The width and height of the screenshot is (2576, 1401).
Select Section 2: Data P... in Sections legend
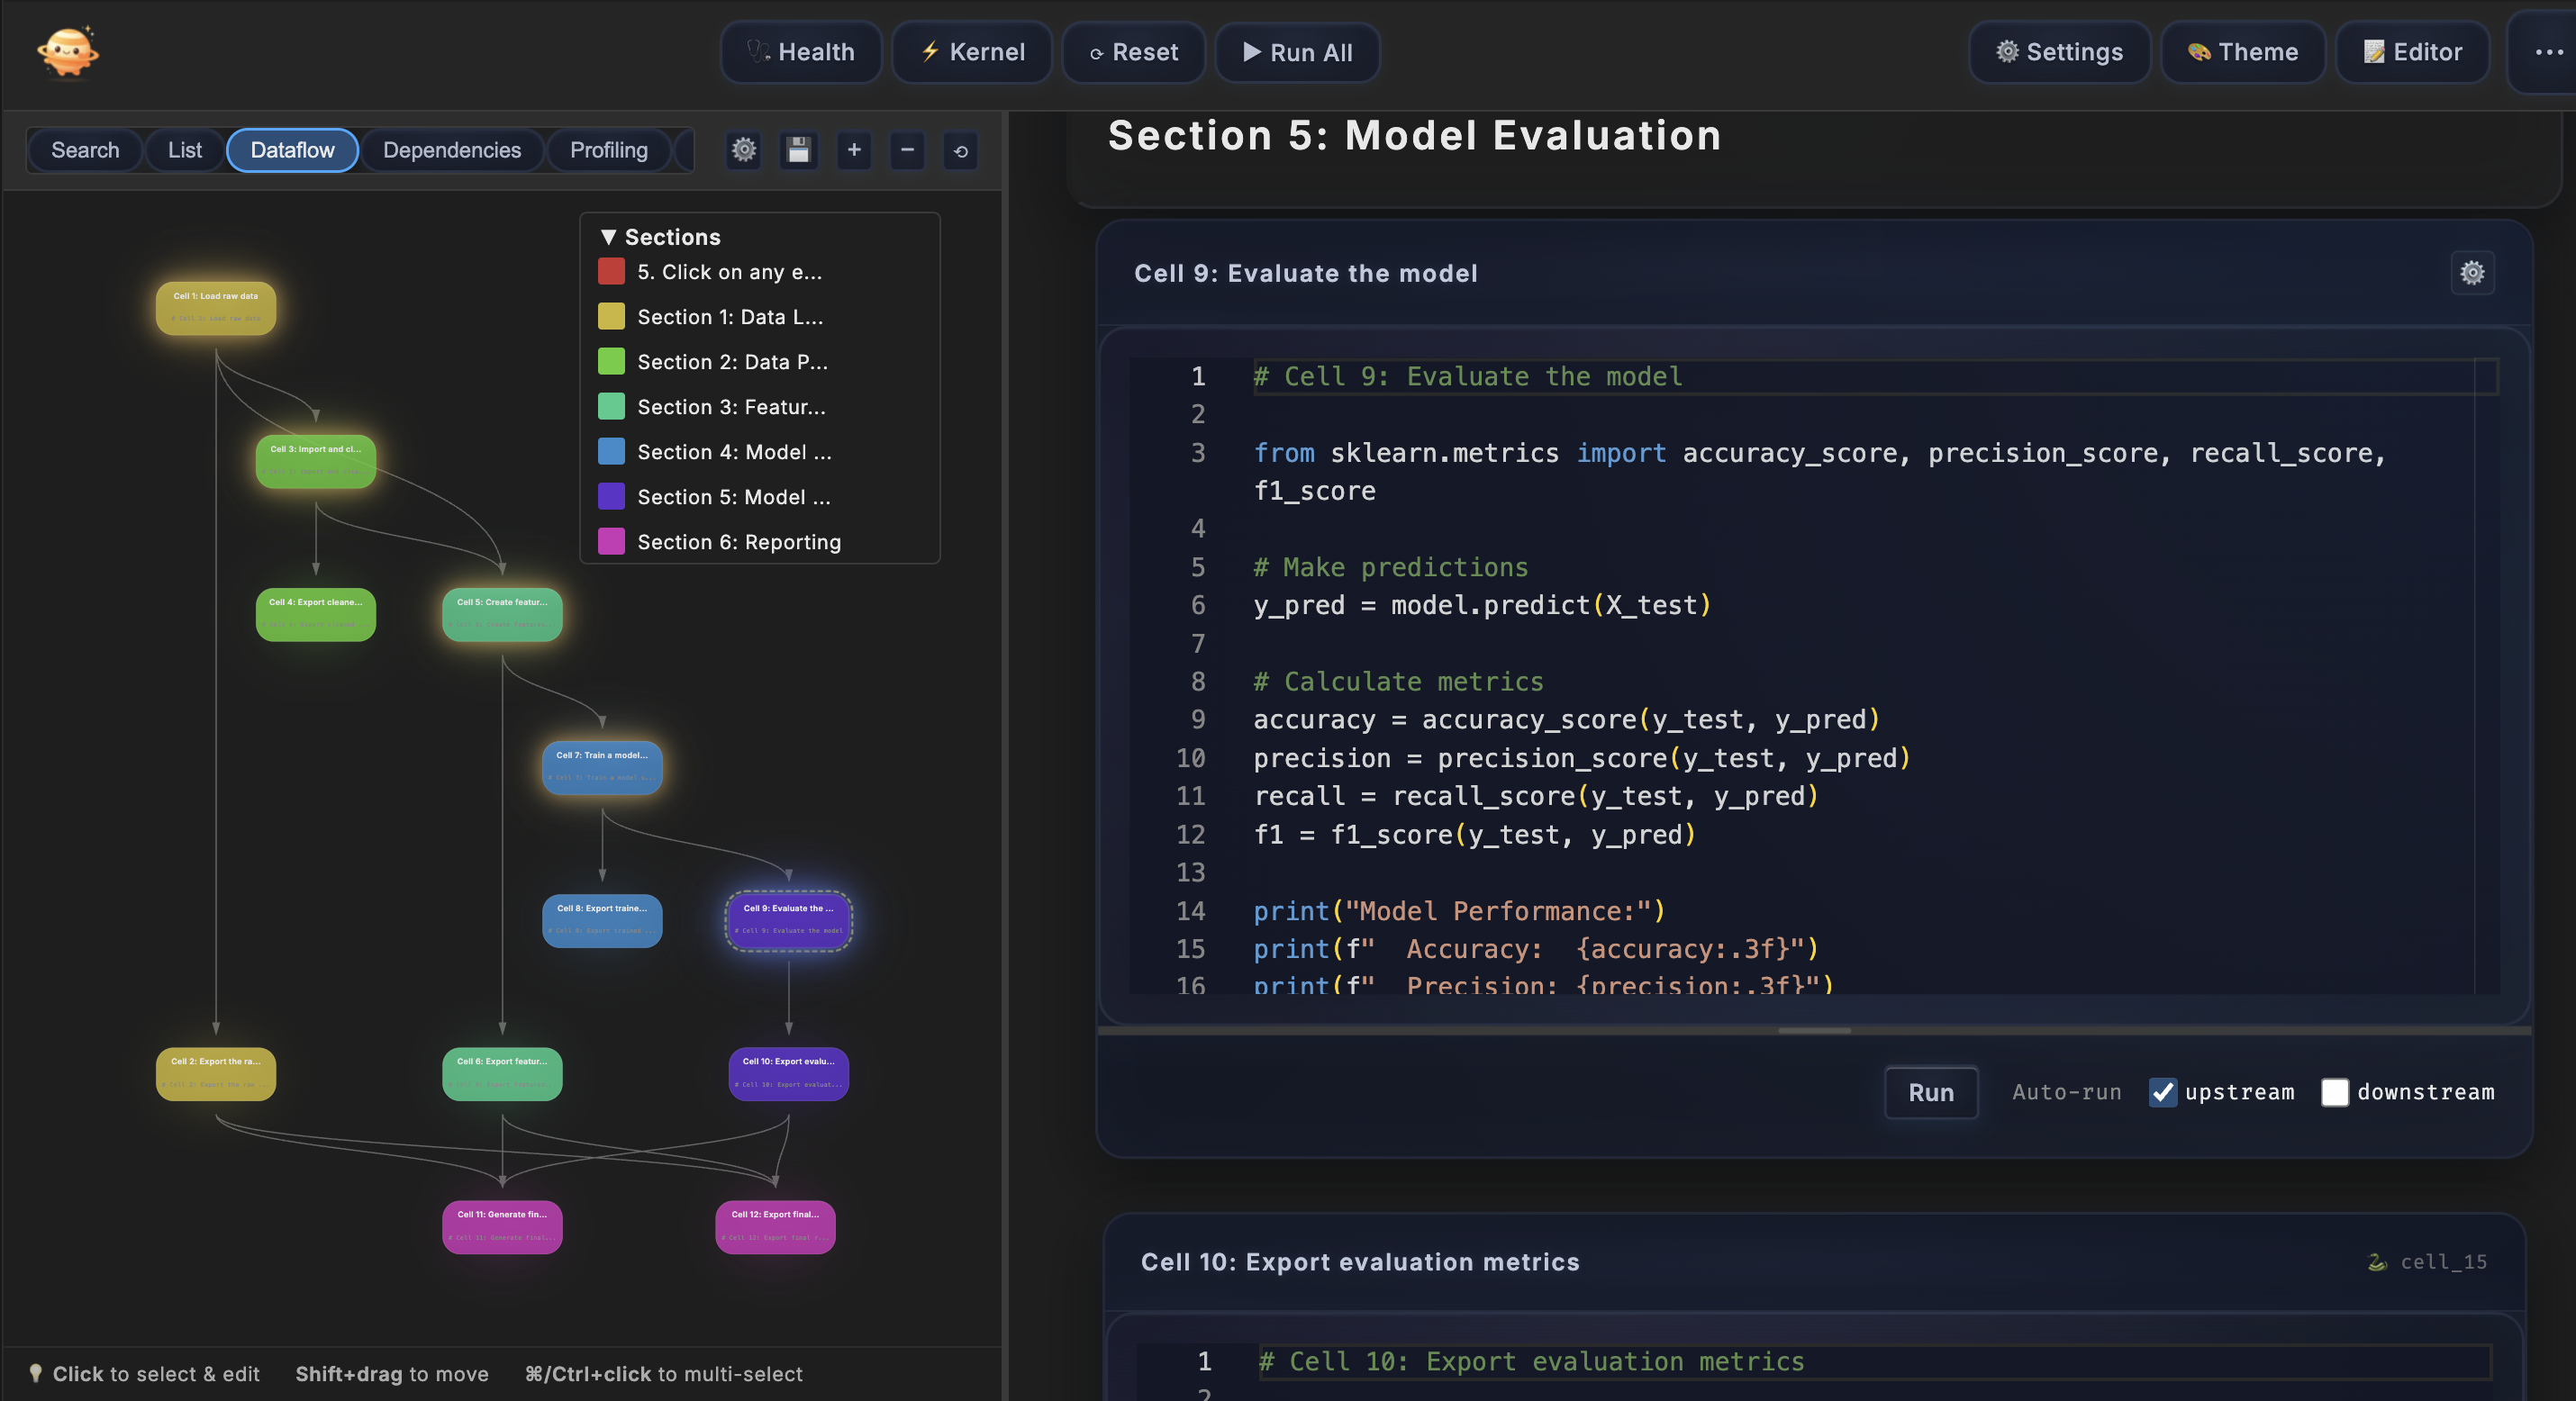tap(732, 361)
